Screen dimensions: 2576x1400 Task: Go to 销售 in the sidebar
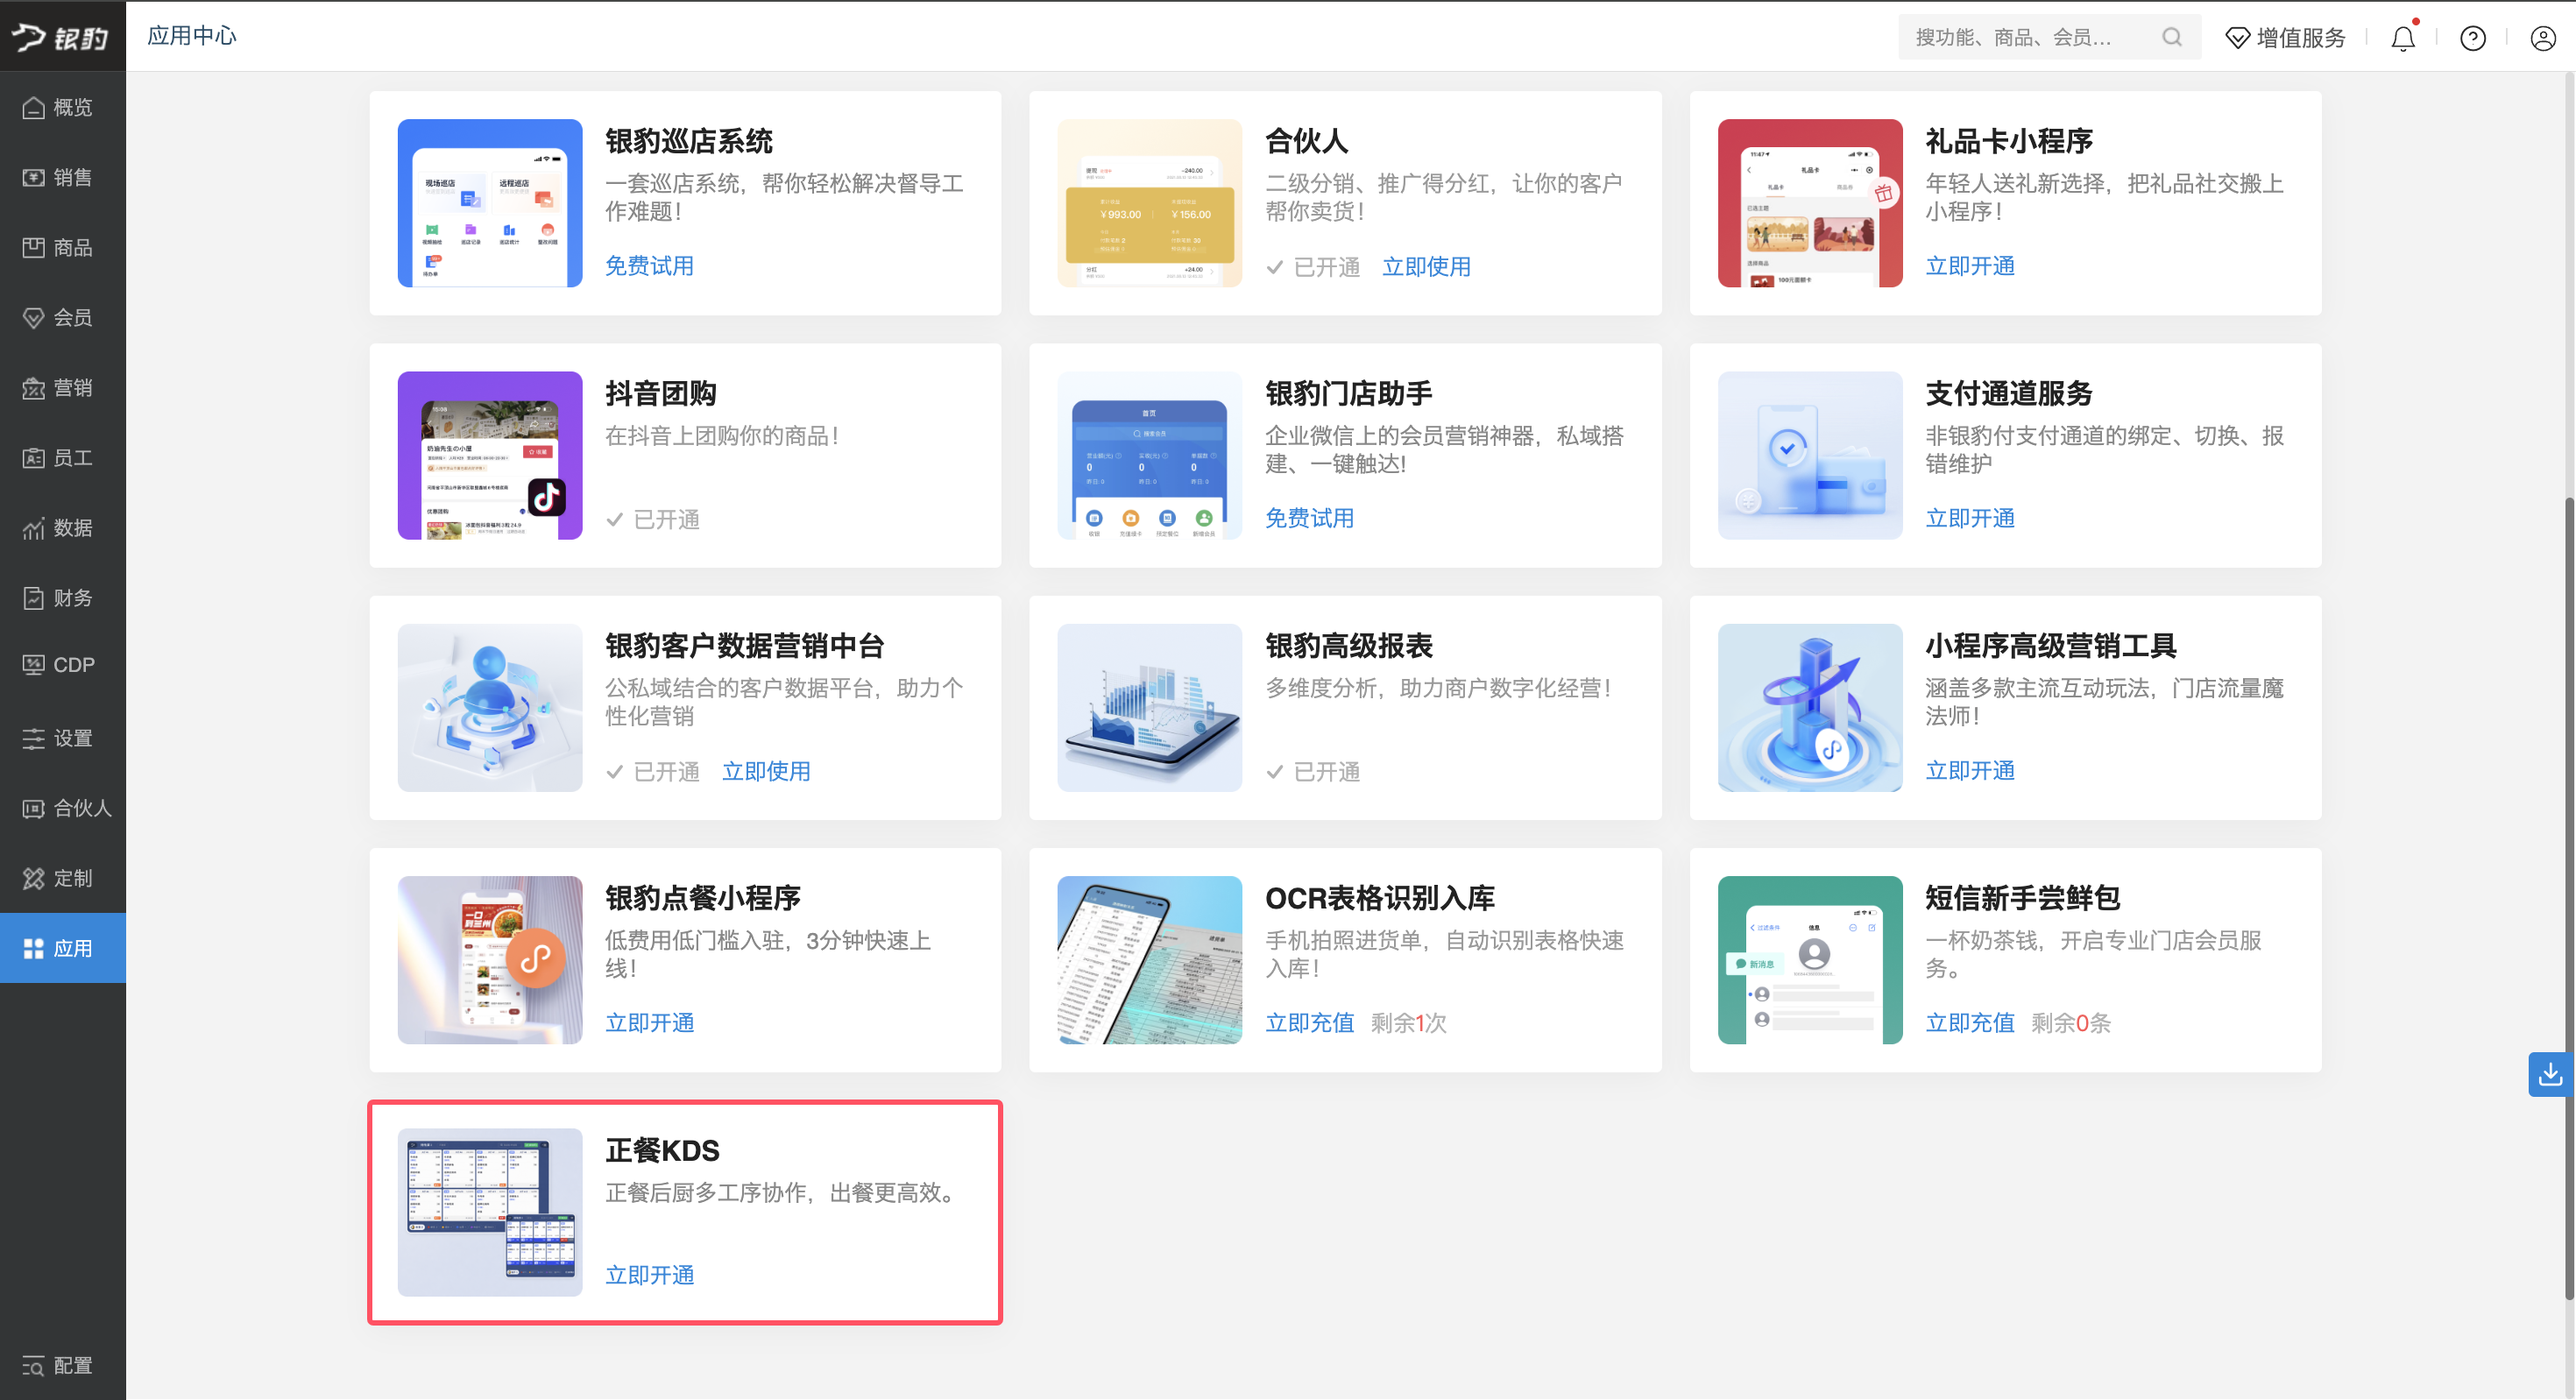(x=62, y=177)
